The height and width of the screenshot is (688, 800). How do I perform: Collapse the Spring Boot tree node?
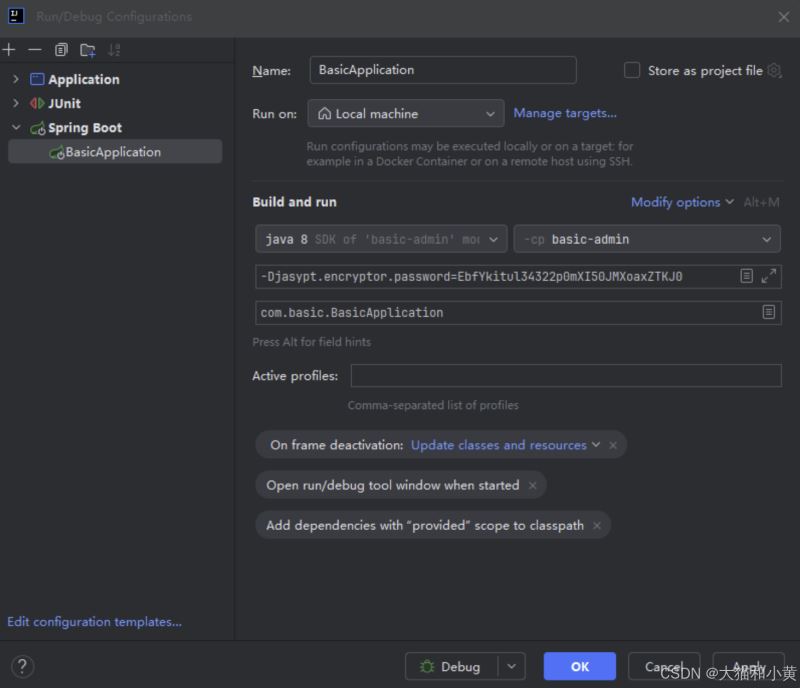[16, 128]
